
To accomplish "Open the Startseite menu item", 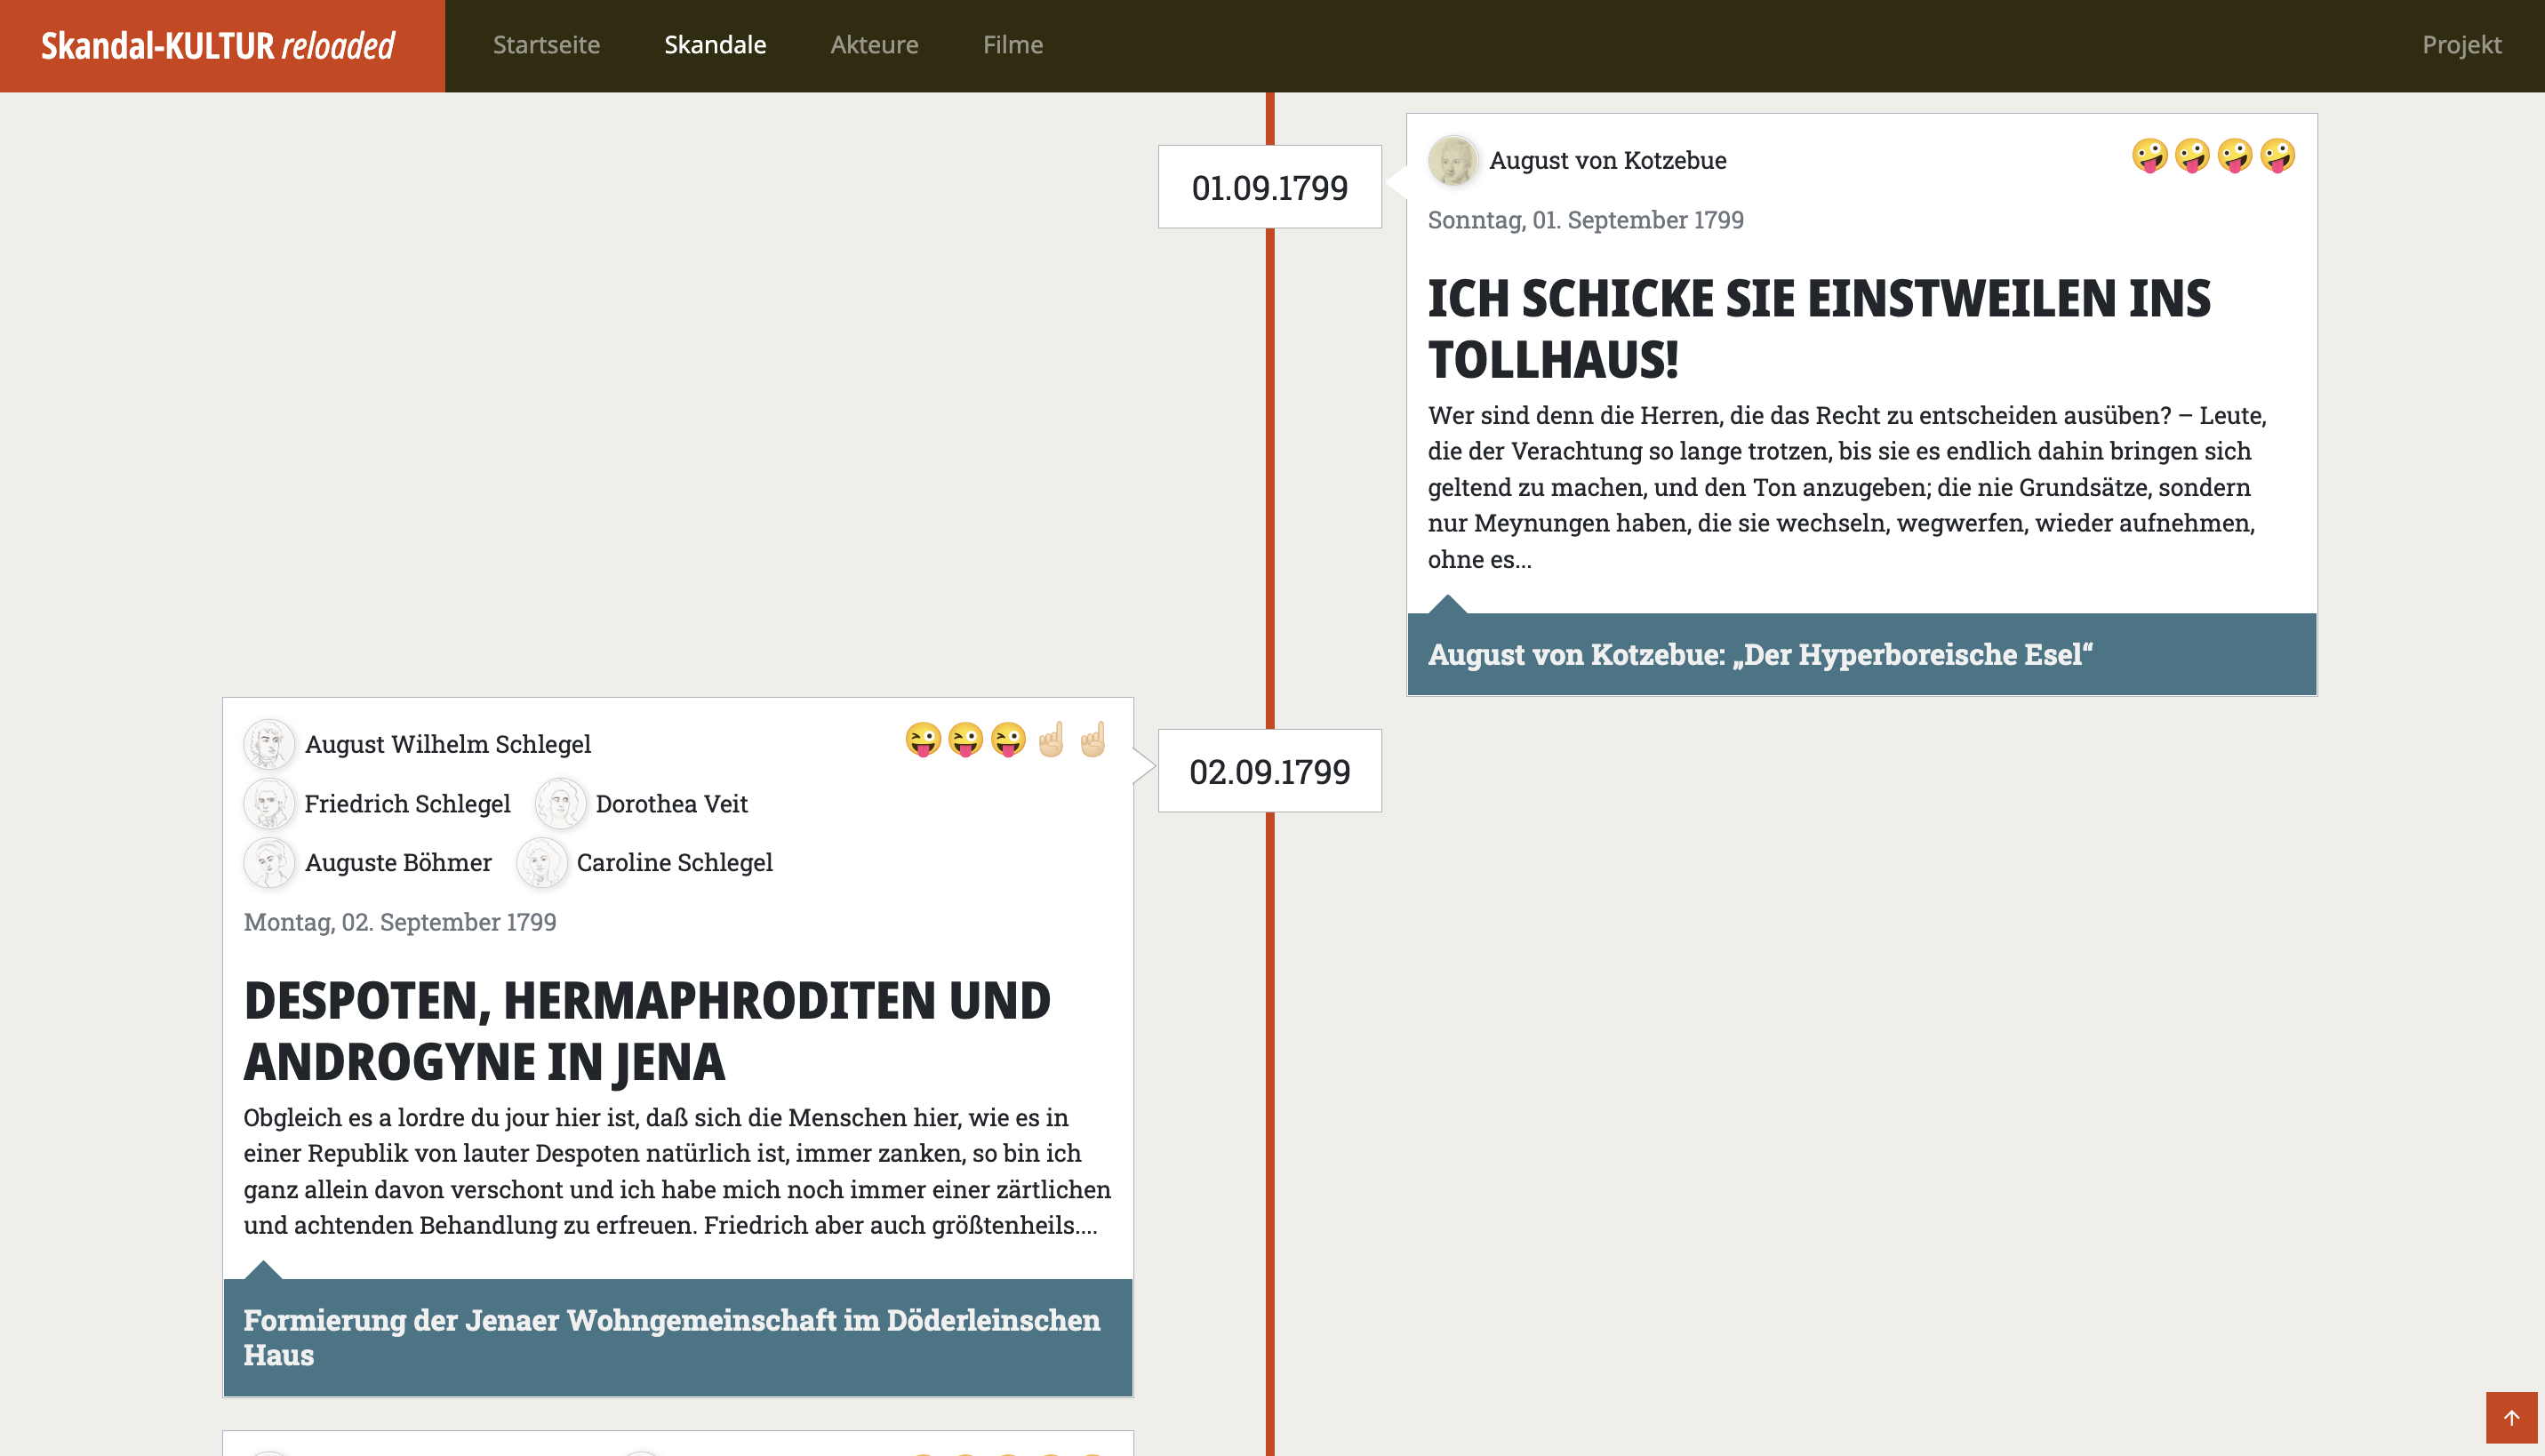I will point(546,45).
